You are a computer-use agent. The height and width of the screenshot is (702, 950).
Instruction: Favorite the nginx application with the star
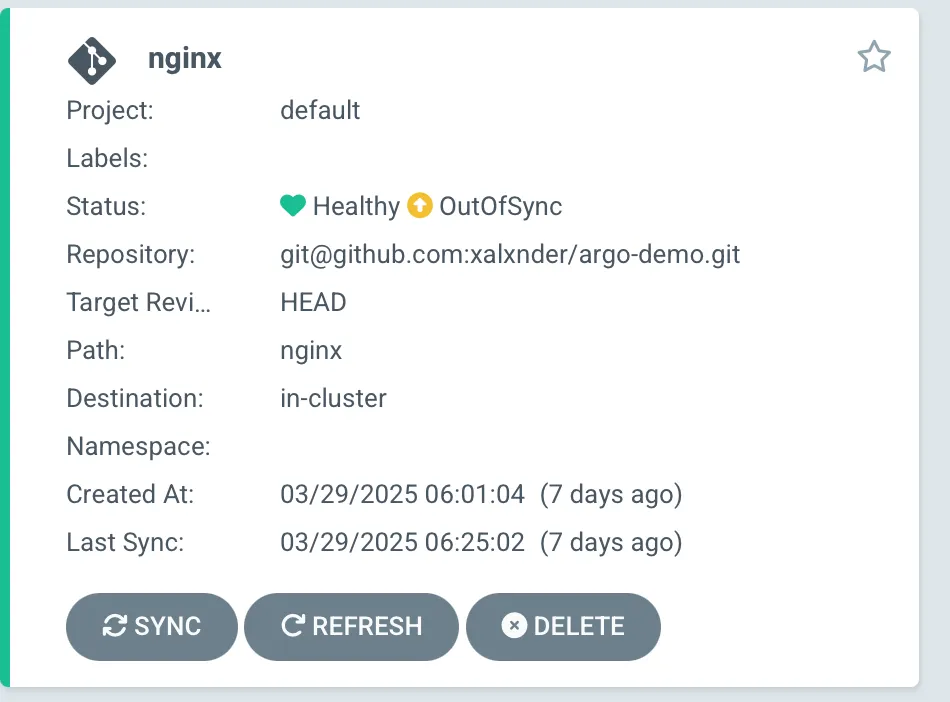(x=874, y=57)
